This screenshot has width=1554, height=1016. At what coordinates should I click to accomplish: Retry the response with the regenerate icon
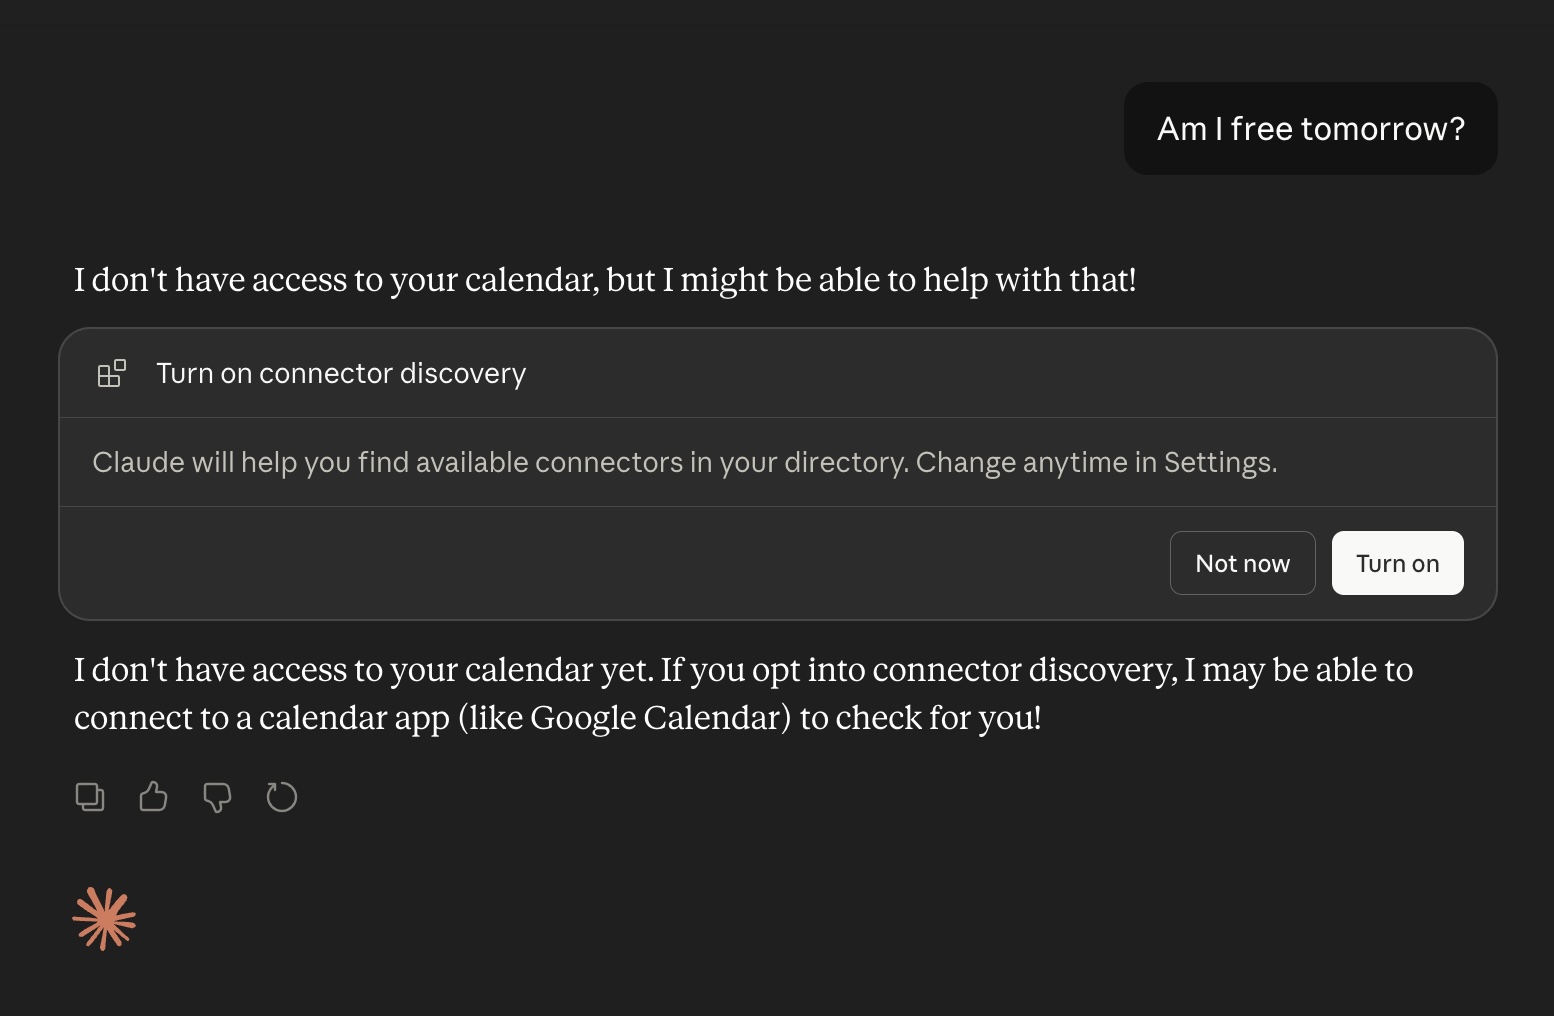[x=282, y=797]
